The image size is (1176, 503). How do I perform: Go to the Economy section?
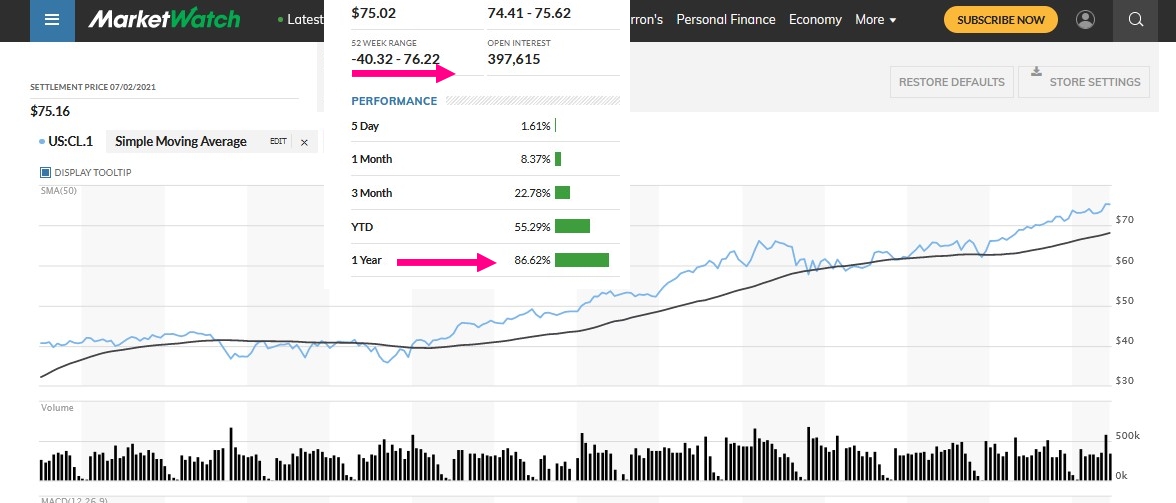[x=815, y=20]
